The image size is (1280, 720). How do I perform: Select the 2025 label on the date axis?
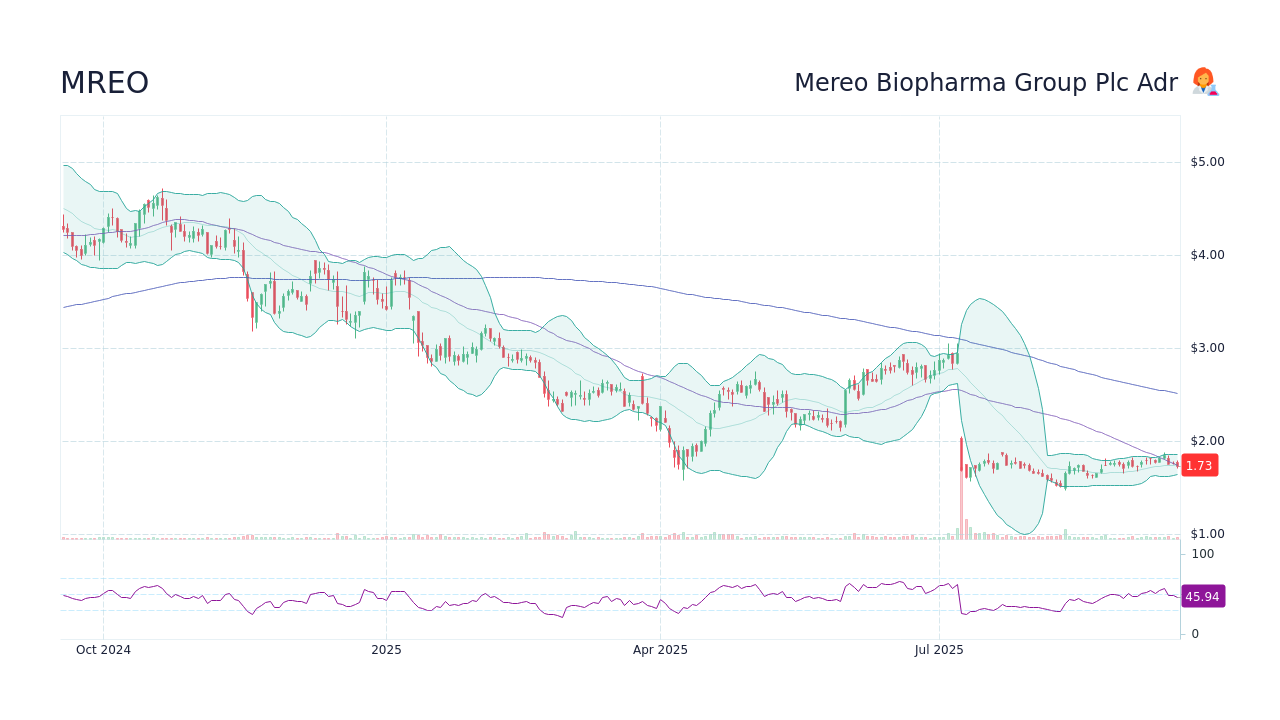pos(386,650)
